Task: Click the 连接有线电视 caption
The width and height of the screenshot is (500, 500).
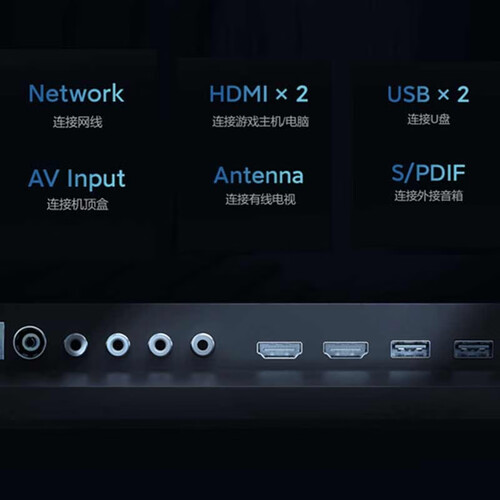Action: pos(260,199)
